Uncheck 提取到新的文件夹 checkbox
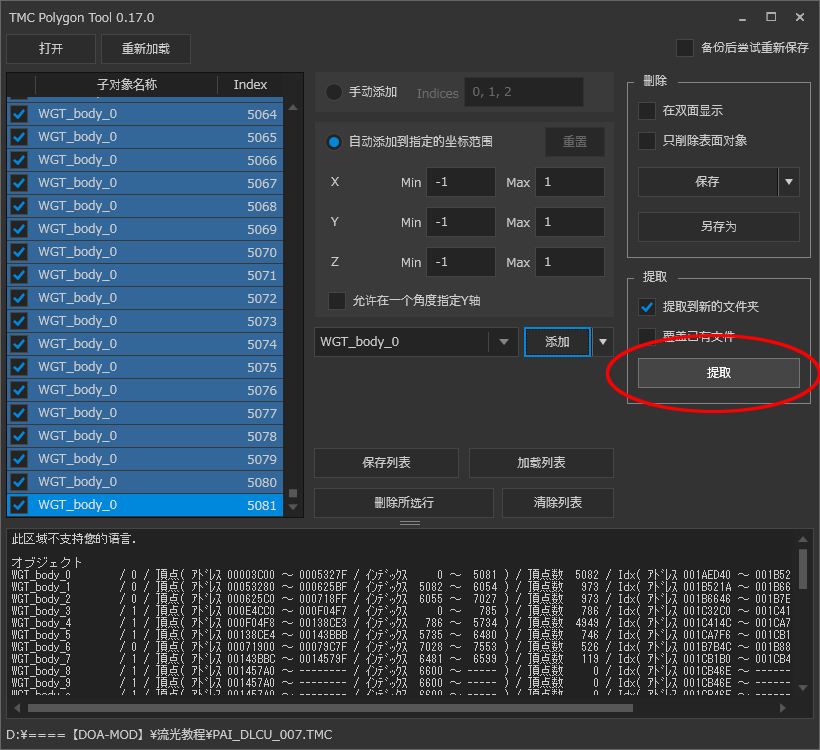 click(x=647, y=307)
